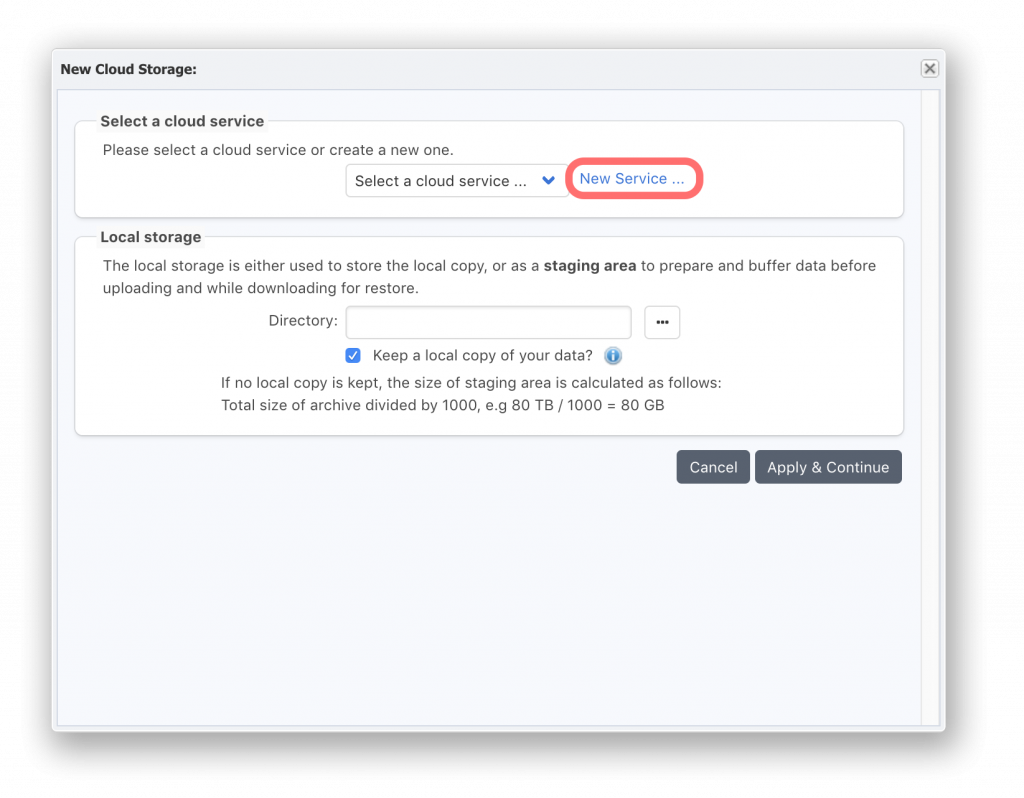Click the 'Local storage' group heading
Screen dimensions: 1024x798
151,237
